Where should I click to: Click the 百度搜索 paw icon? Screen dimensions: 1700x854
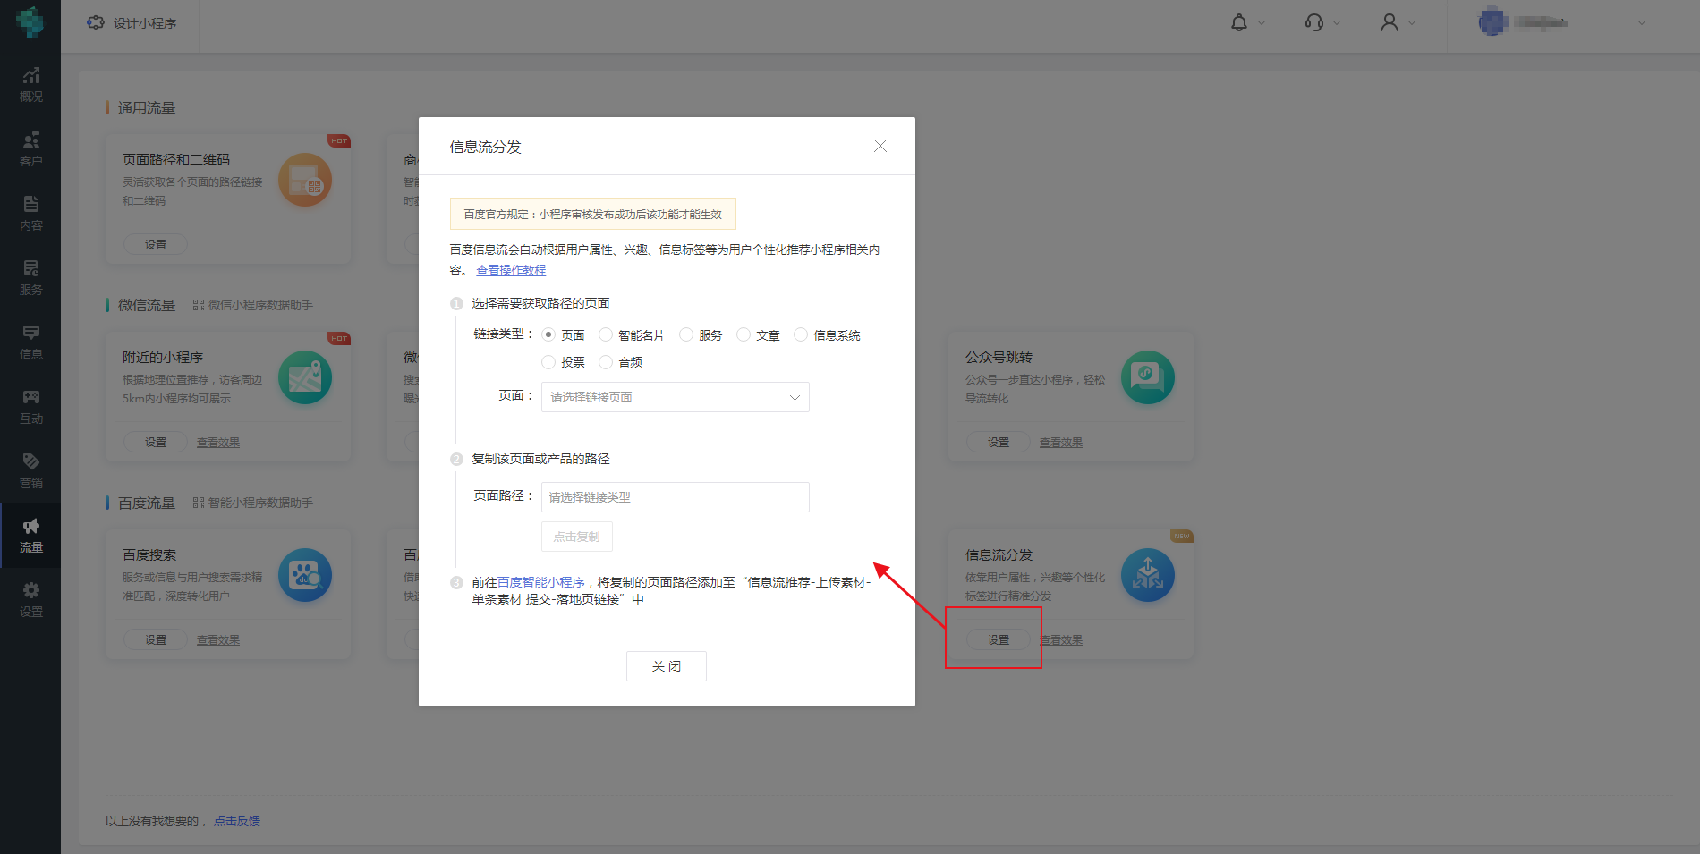point(305,575)
